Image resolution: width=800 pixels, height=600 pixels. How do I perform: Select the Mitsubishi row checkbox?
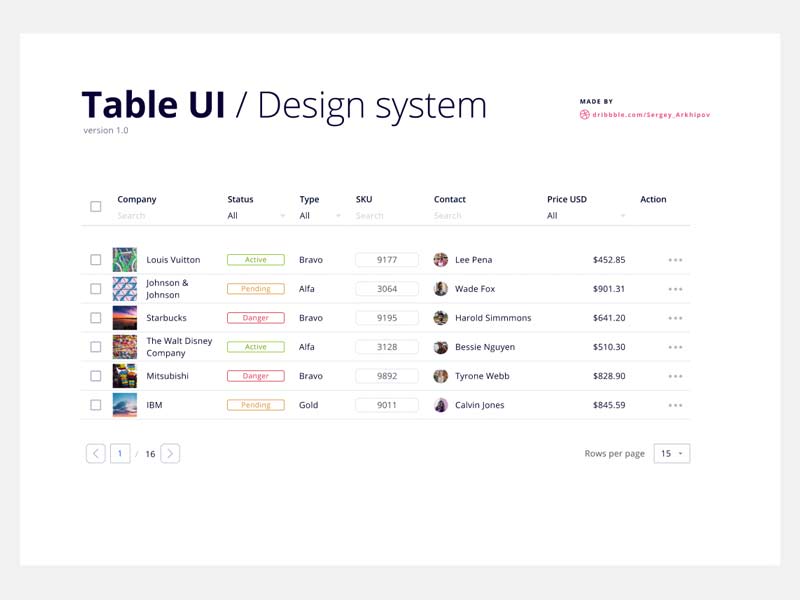[x=95, y=376]
